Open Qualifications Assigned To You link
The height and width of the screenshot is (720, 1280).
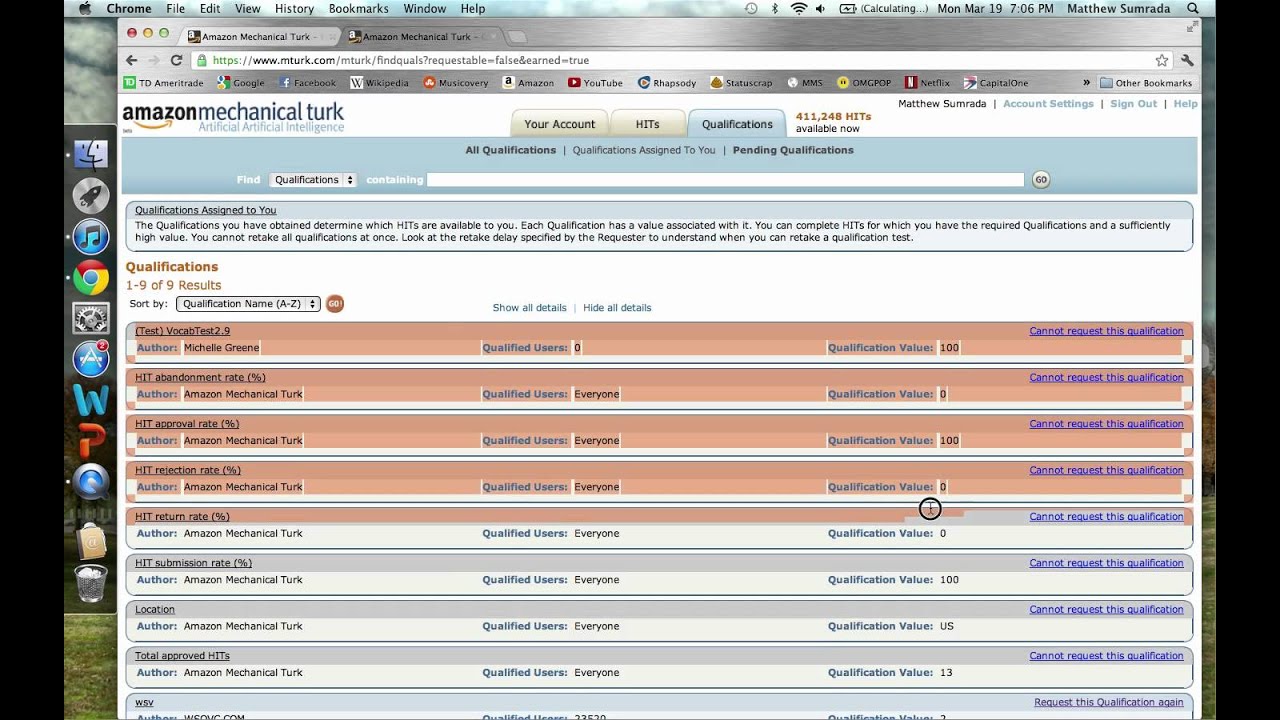[x=644, y=150]
